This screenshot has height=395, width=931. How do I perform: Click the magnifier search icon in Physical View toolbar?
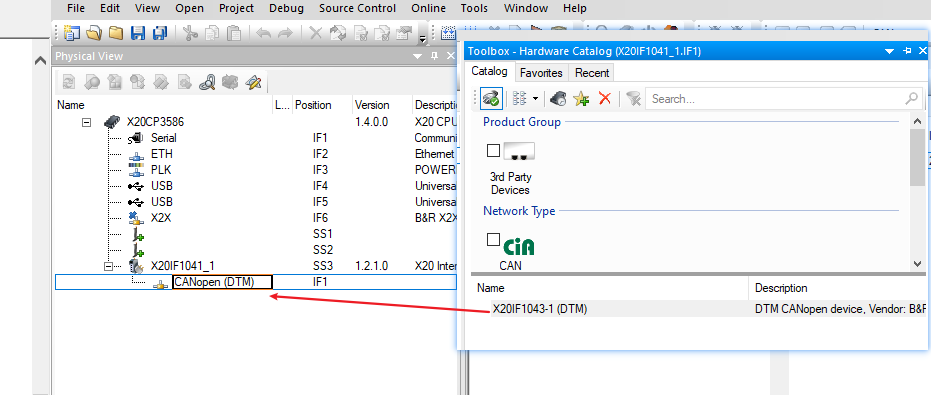point(207,82)
